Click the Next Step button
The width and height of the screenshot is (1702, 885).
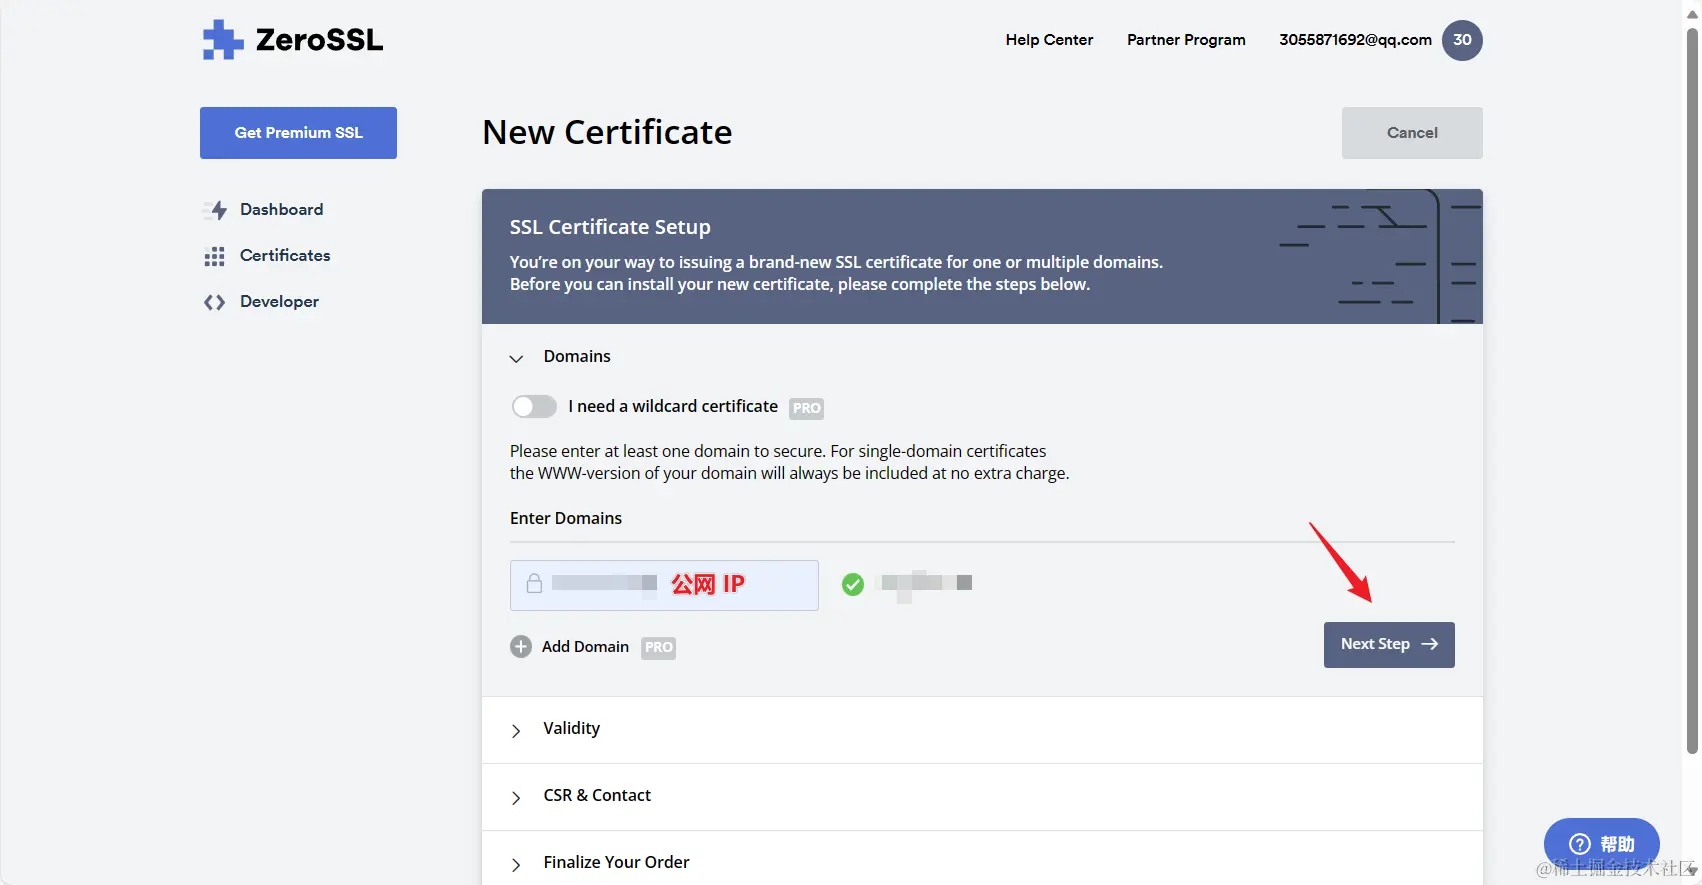coord(1389,645)
